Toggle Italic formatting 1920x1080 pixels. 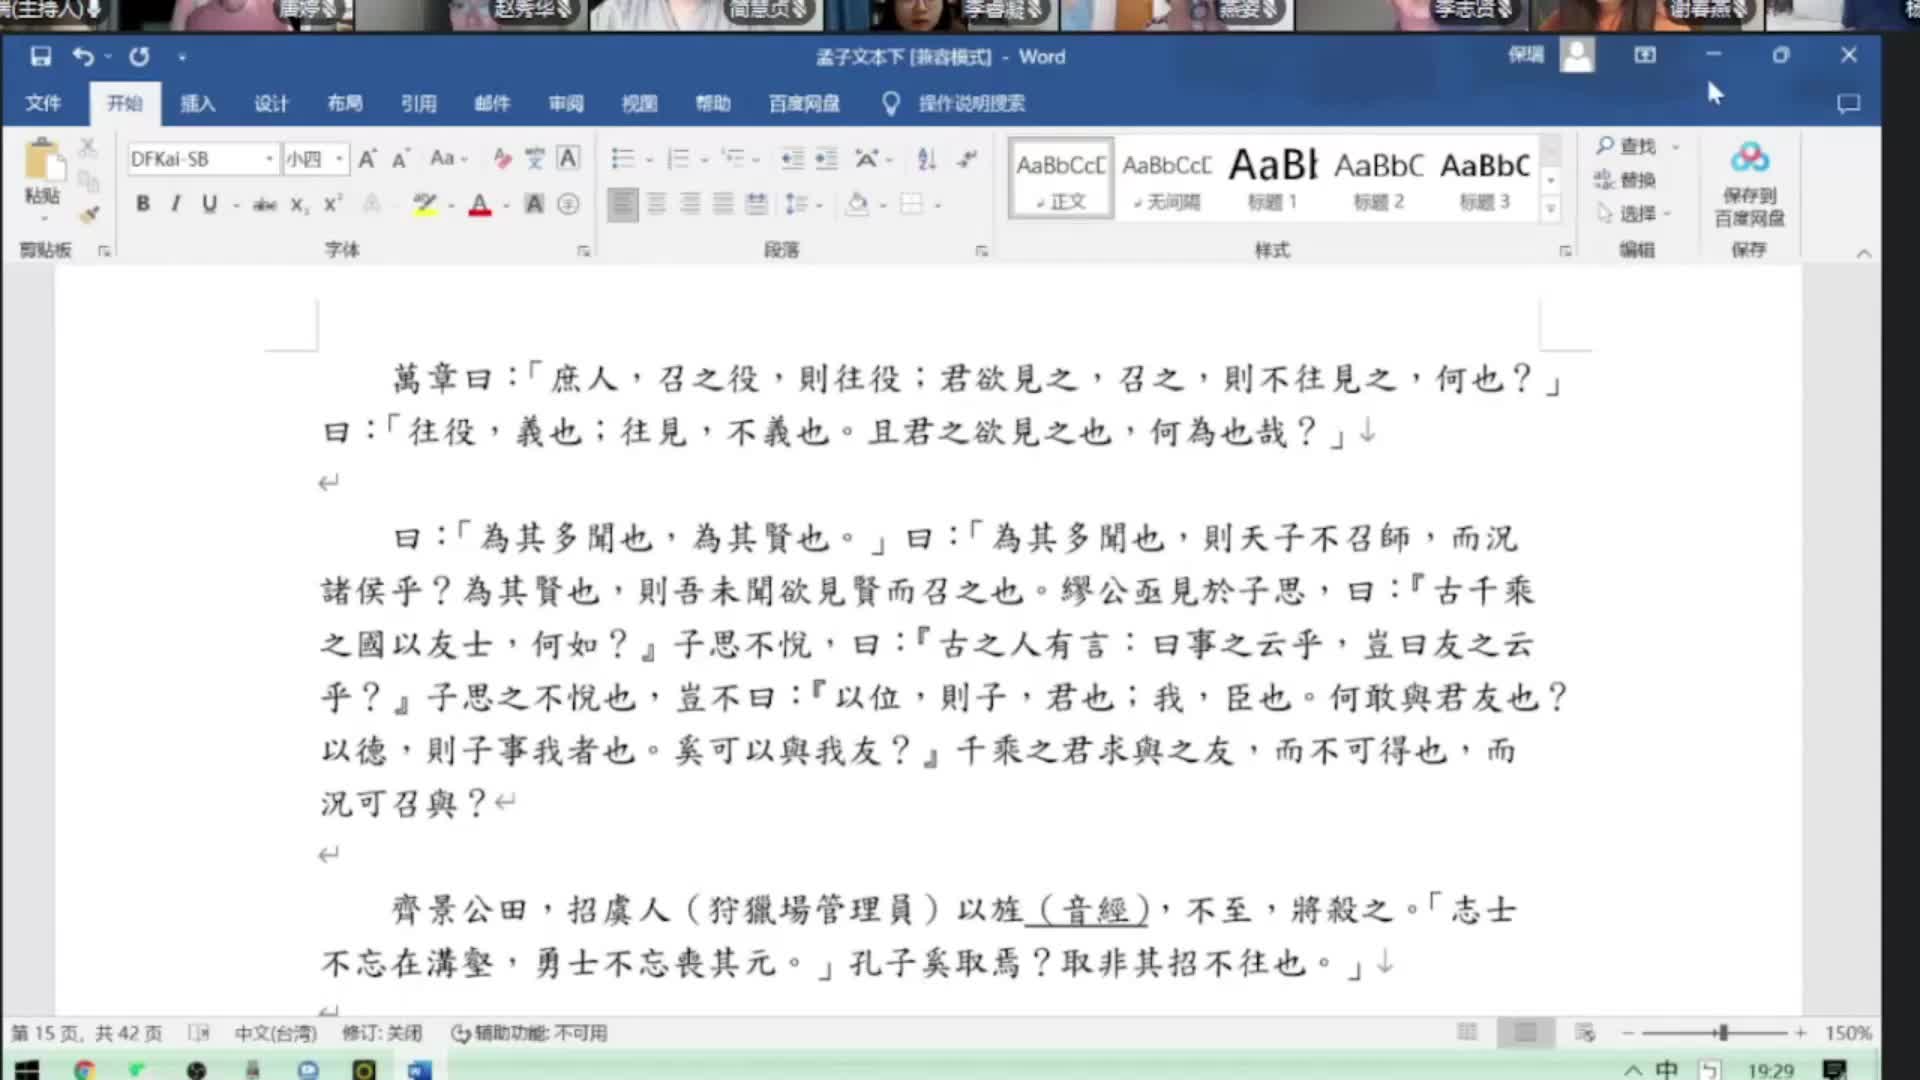tap(176, 204)
